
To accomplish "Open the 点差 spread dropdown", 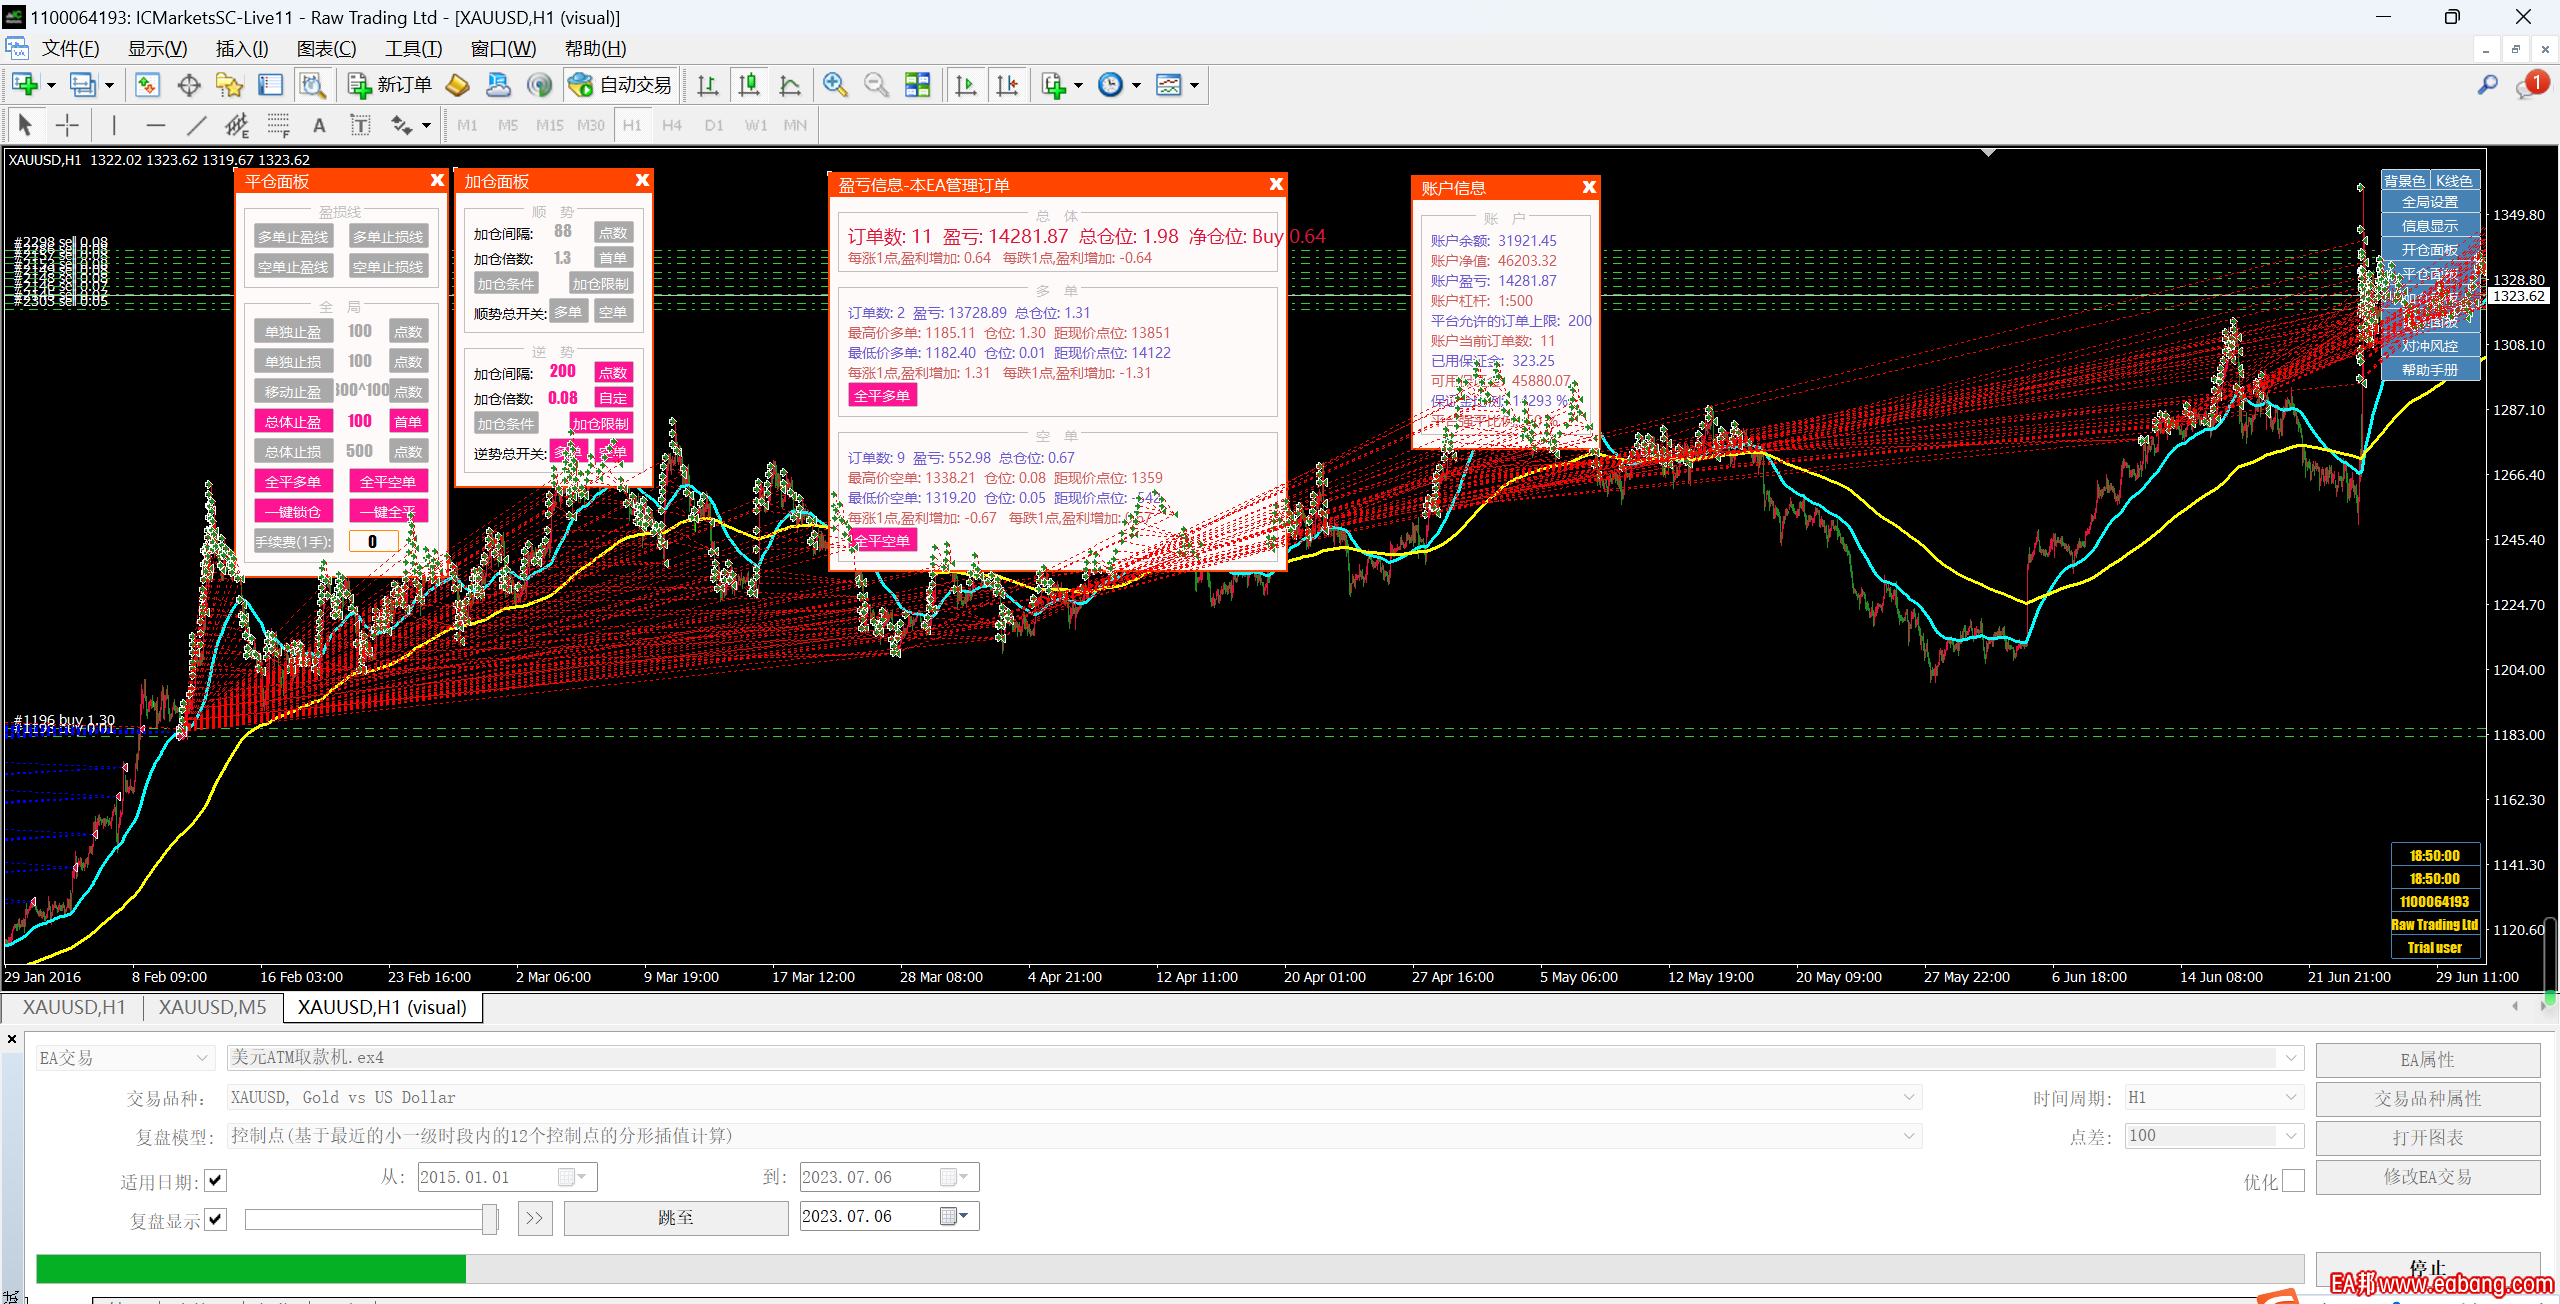I will click(2290, 1136).
